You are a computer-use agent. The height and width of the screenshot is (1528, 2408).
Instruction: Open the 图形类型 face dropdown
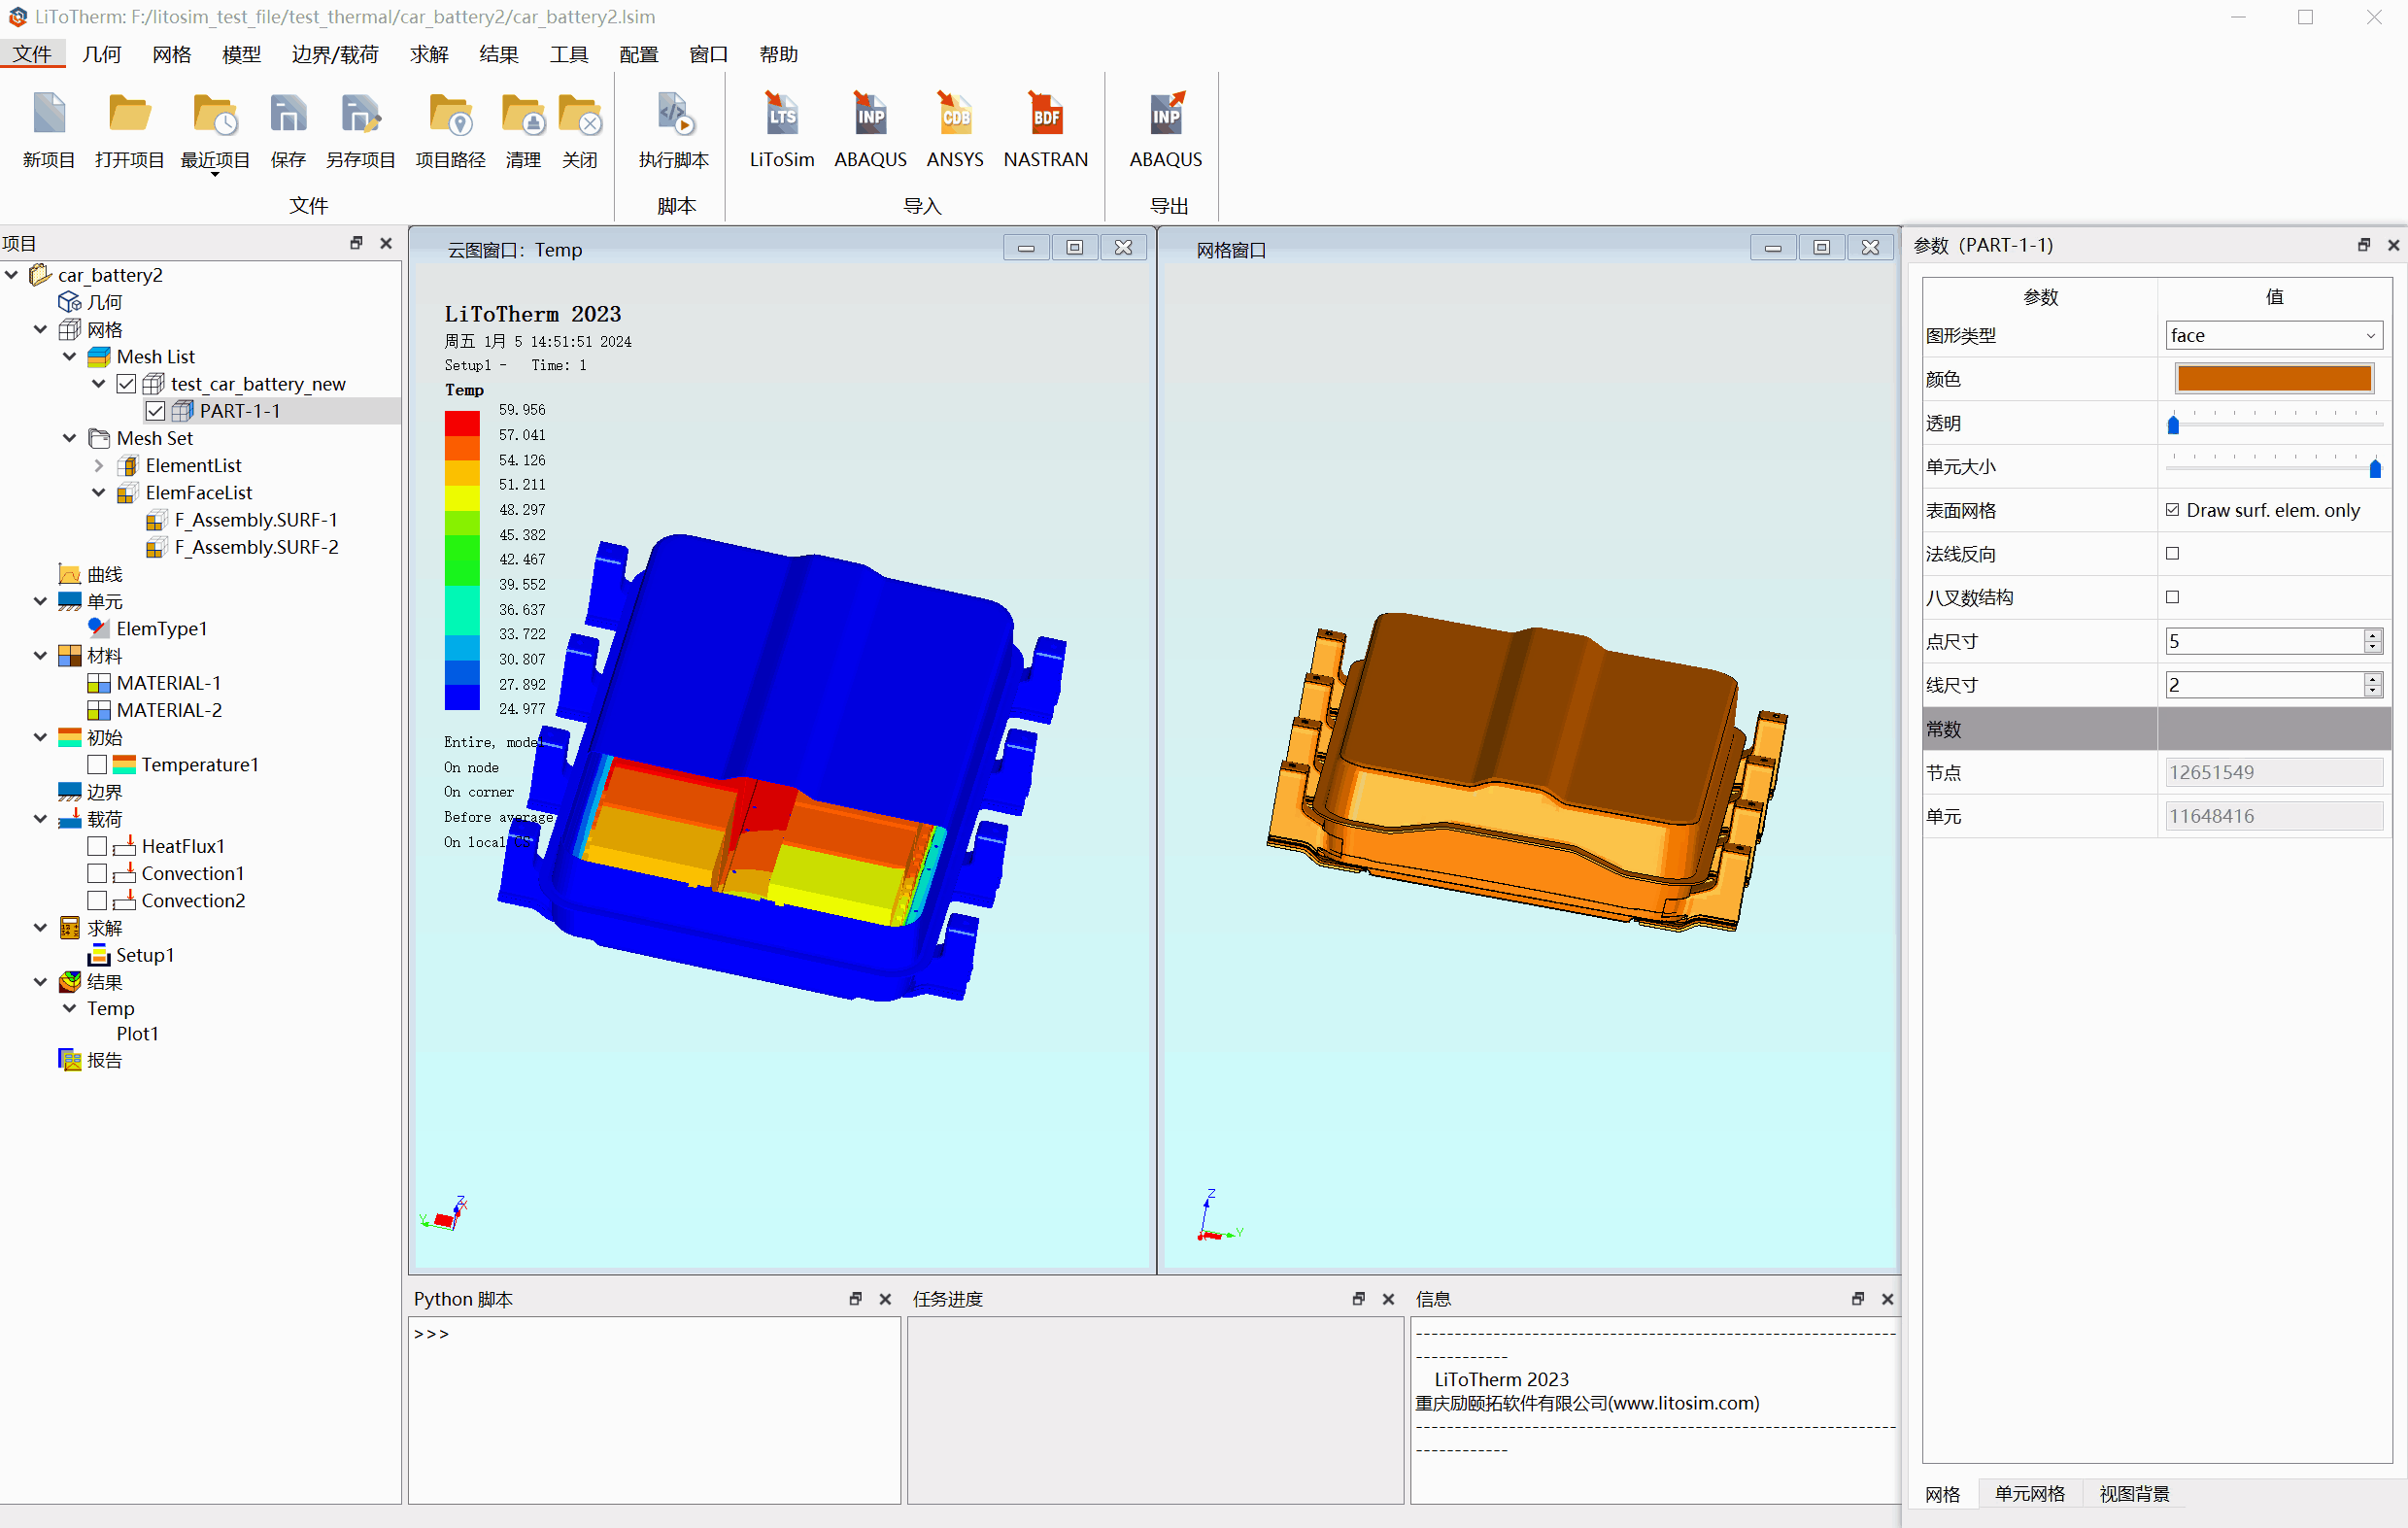(x=2274, y=335)
